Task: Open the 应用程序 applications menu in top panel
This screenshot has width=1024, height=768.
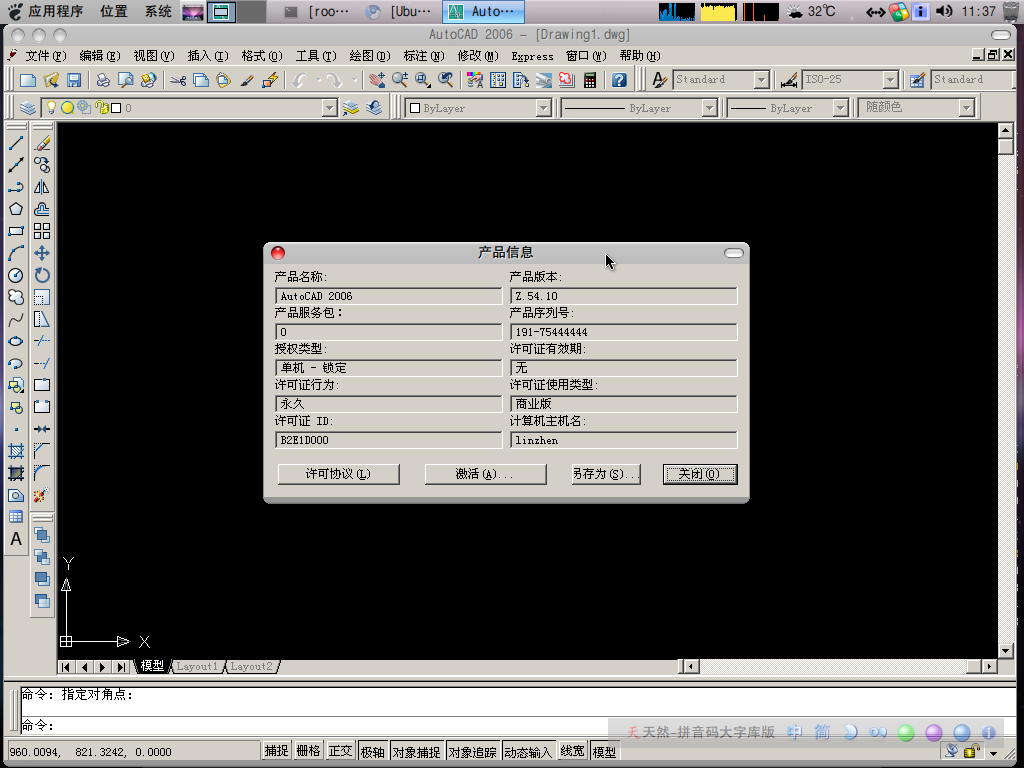Action: click(46, 11)
